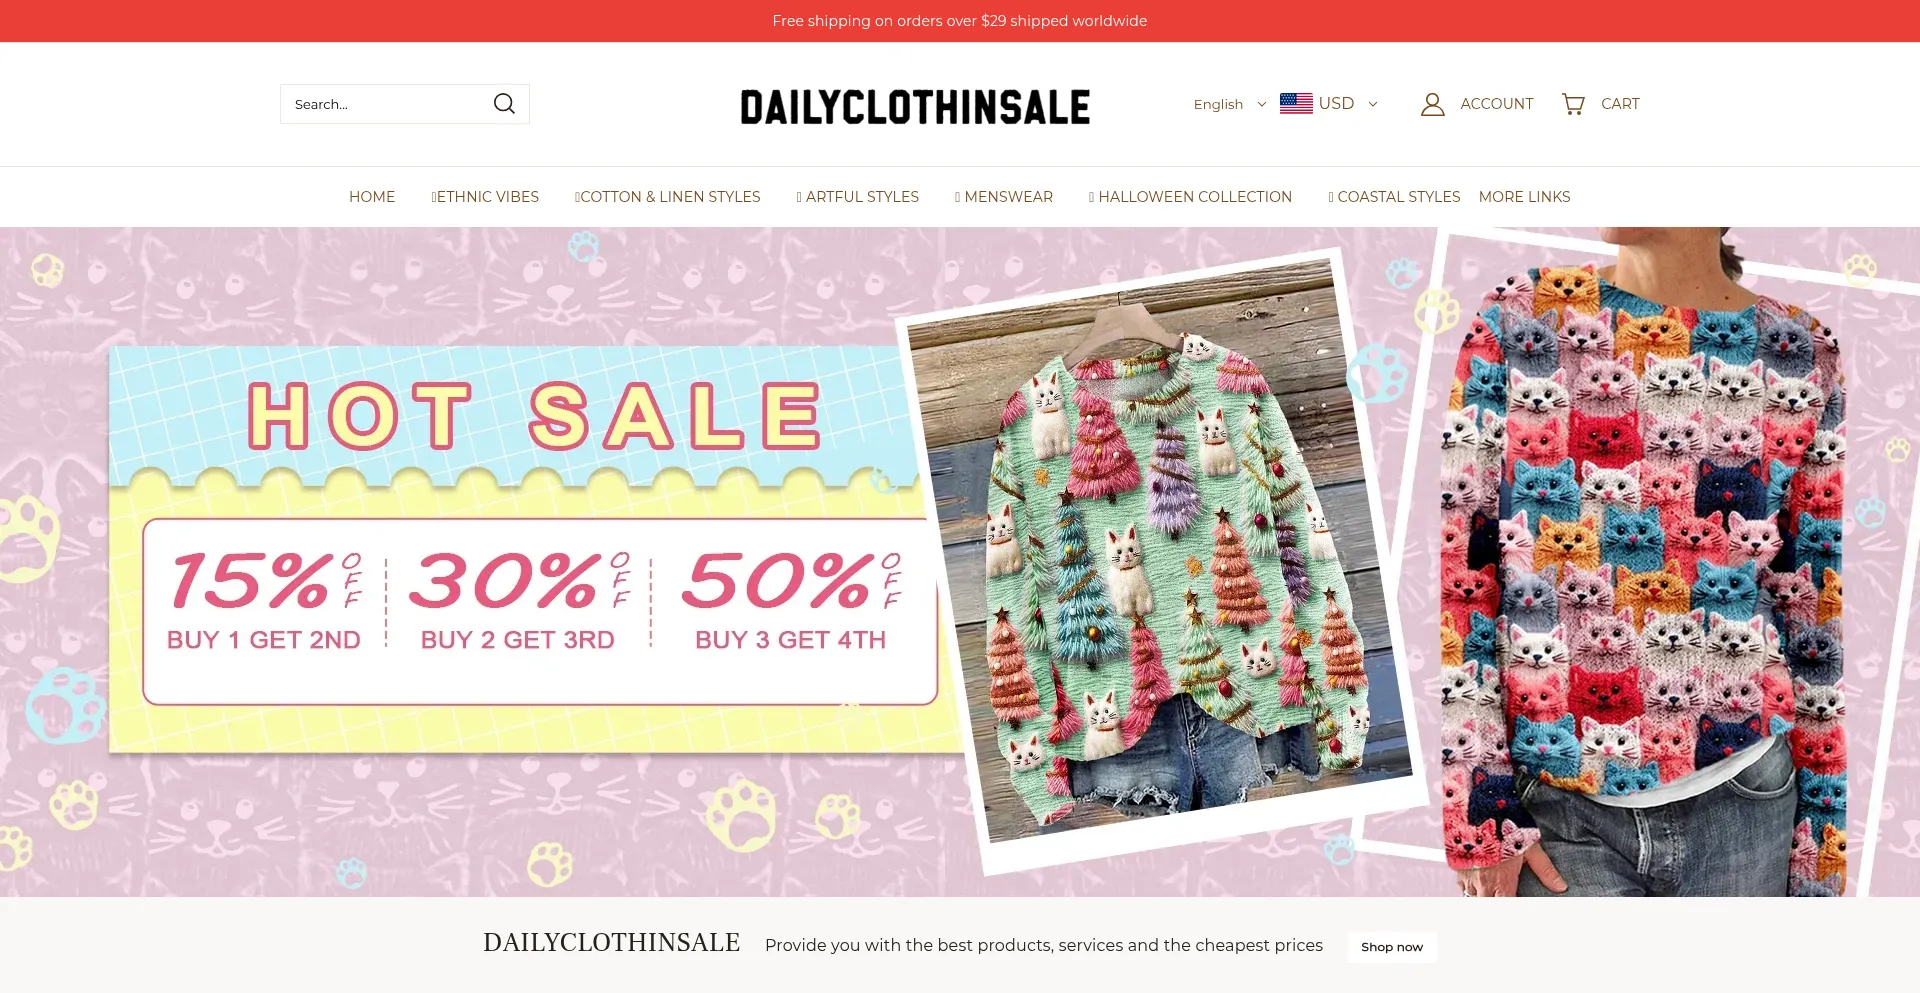Click the CART text link
The height and width of the screenshot is (993, 1920).
point(1620,104)
